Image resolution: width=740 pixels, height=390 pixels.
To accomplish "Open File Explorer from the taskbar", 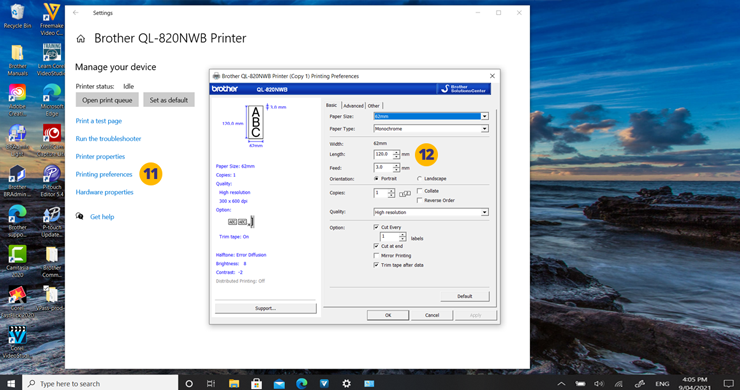I will coord(234,383).
